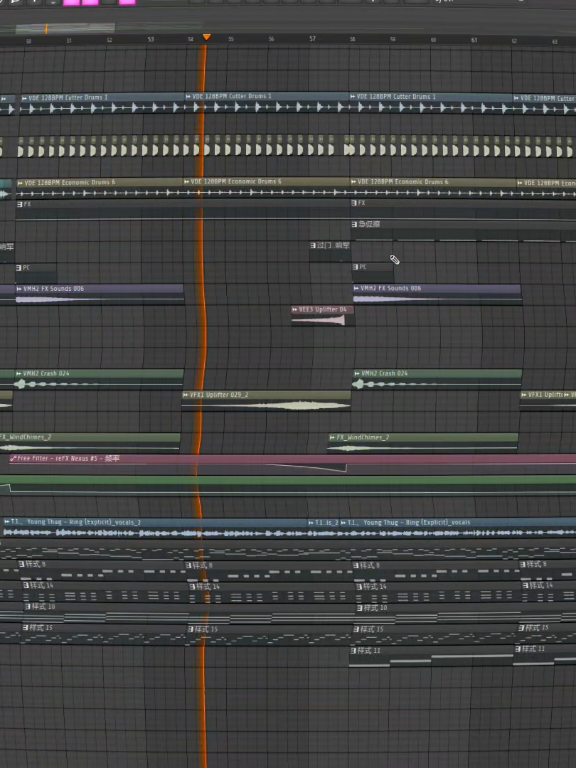Image resolution: width=576 pixels, height=768 pixels.
Task: Select VDE 128BPM Cutter Drums 1 clip at bar 50
Action: coord(102,104)
